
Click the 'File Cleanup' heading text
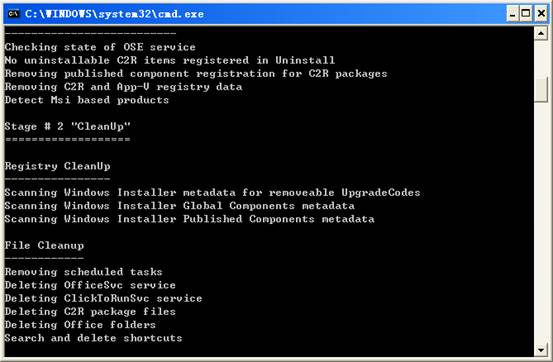[x=44, y=245]
